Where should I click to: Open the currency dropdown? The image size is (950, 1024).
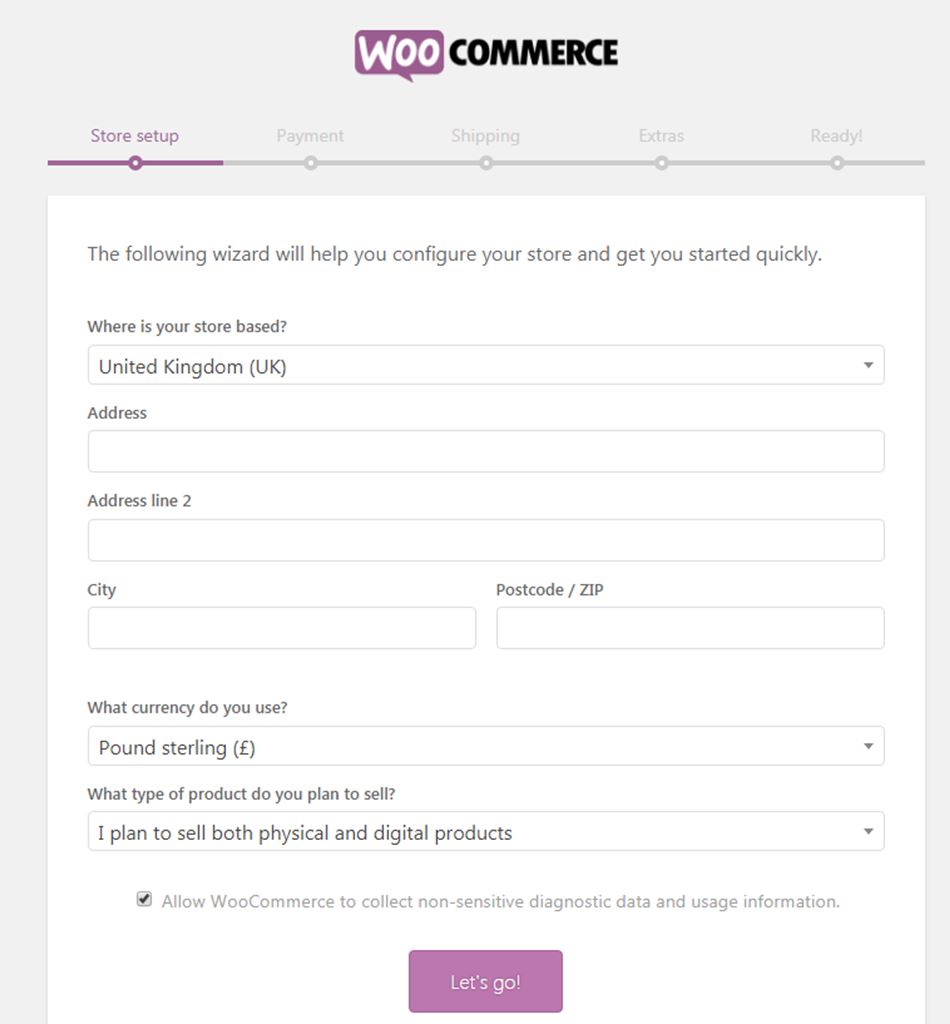point(486,747)
